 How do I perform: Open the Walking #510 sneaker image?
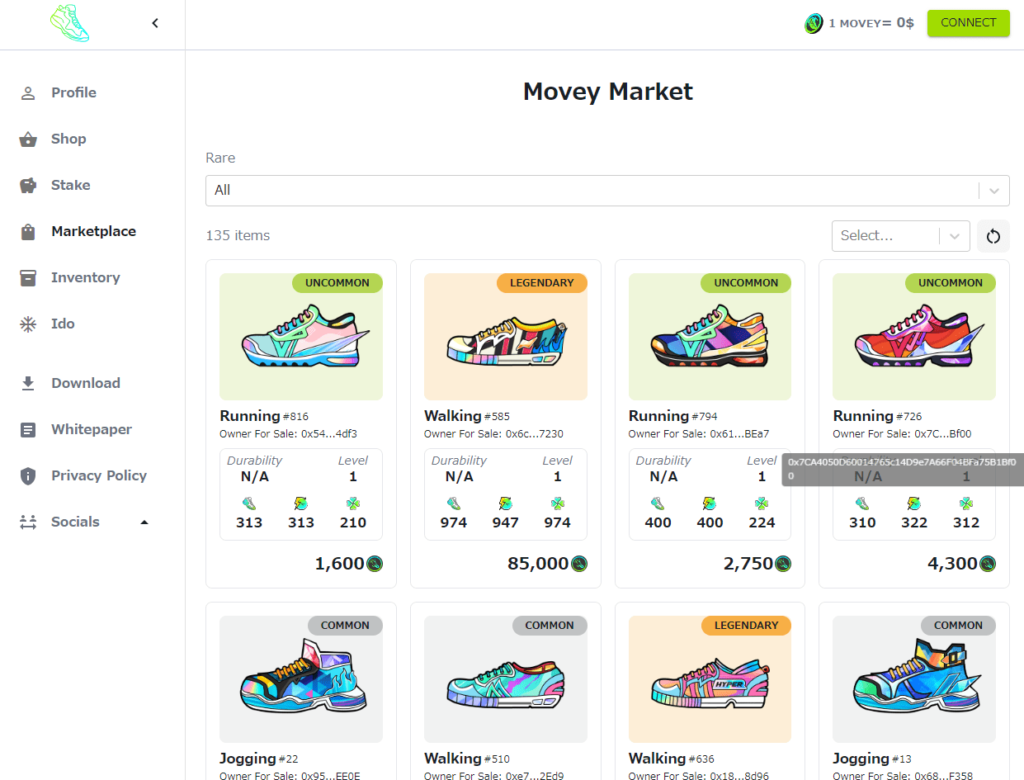pos(505,679)
